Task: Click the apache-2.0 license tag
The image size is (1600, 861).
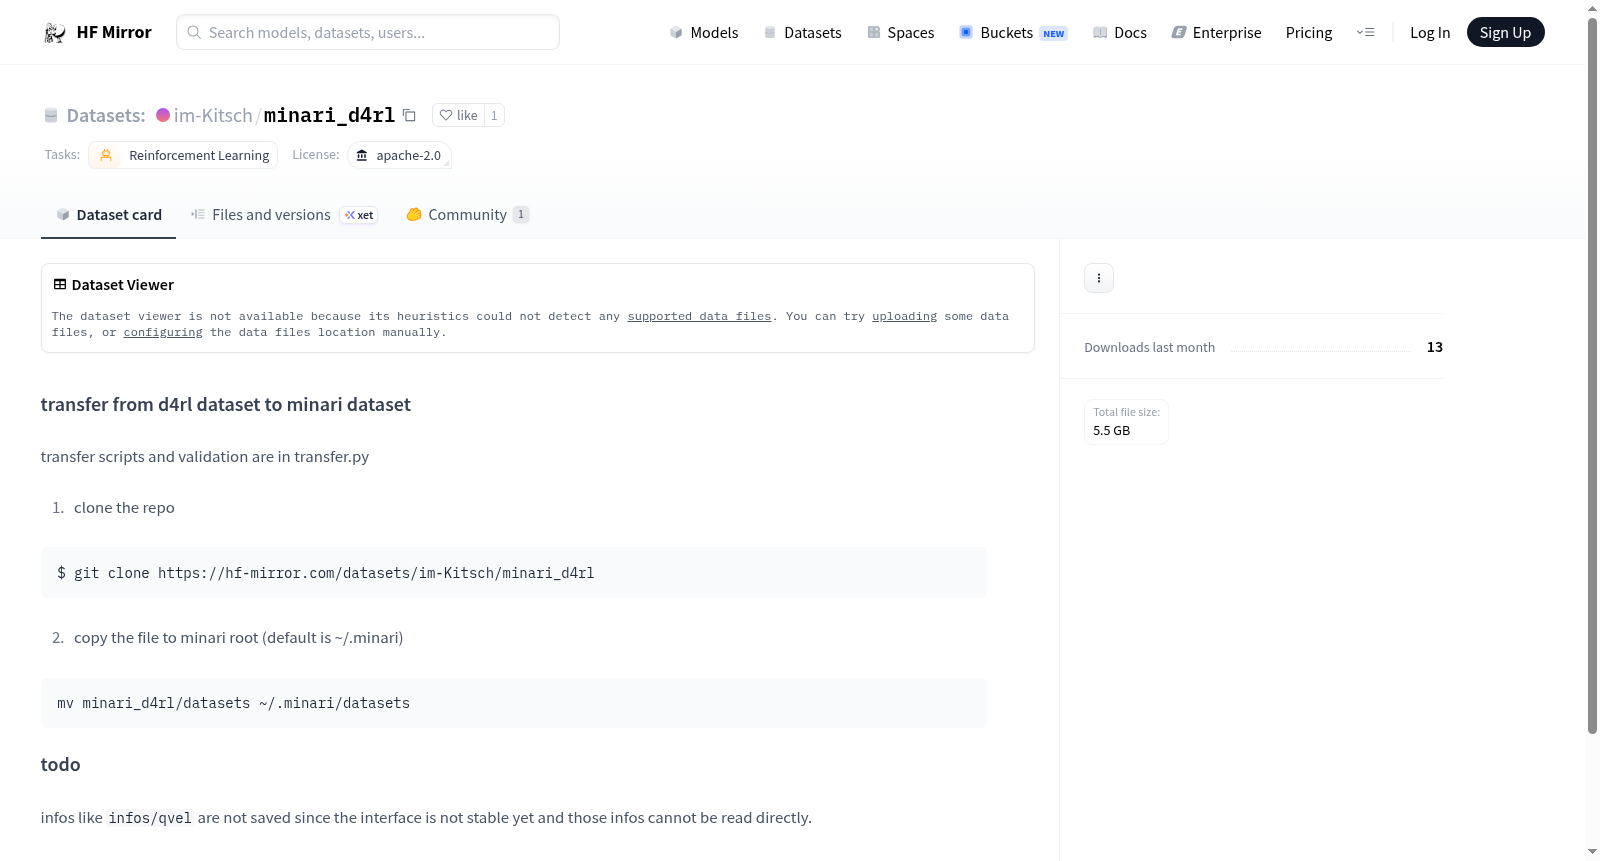Action: (399, 155)
